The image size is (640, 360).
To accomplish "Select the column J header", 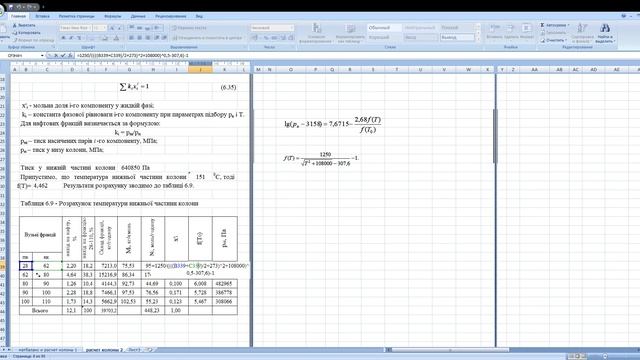I will pyautogui.click(x=200, y=69).
